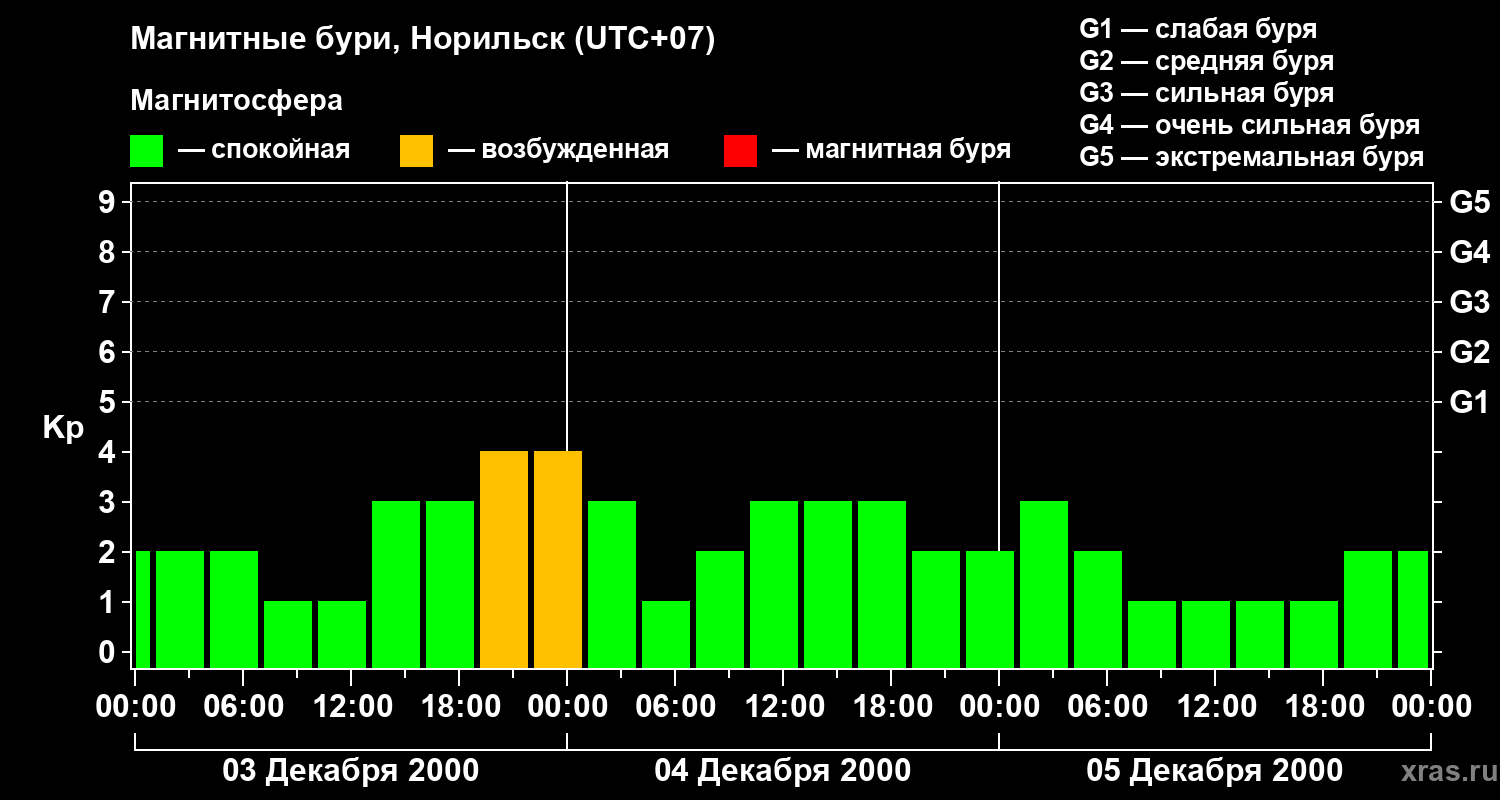
Task: Select the '— магнитная буря' legend label
Action: 891,150
